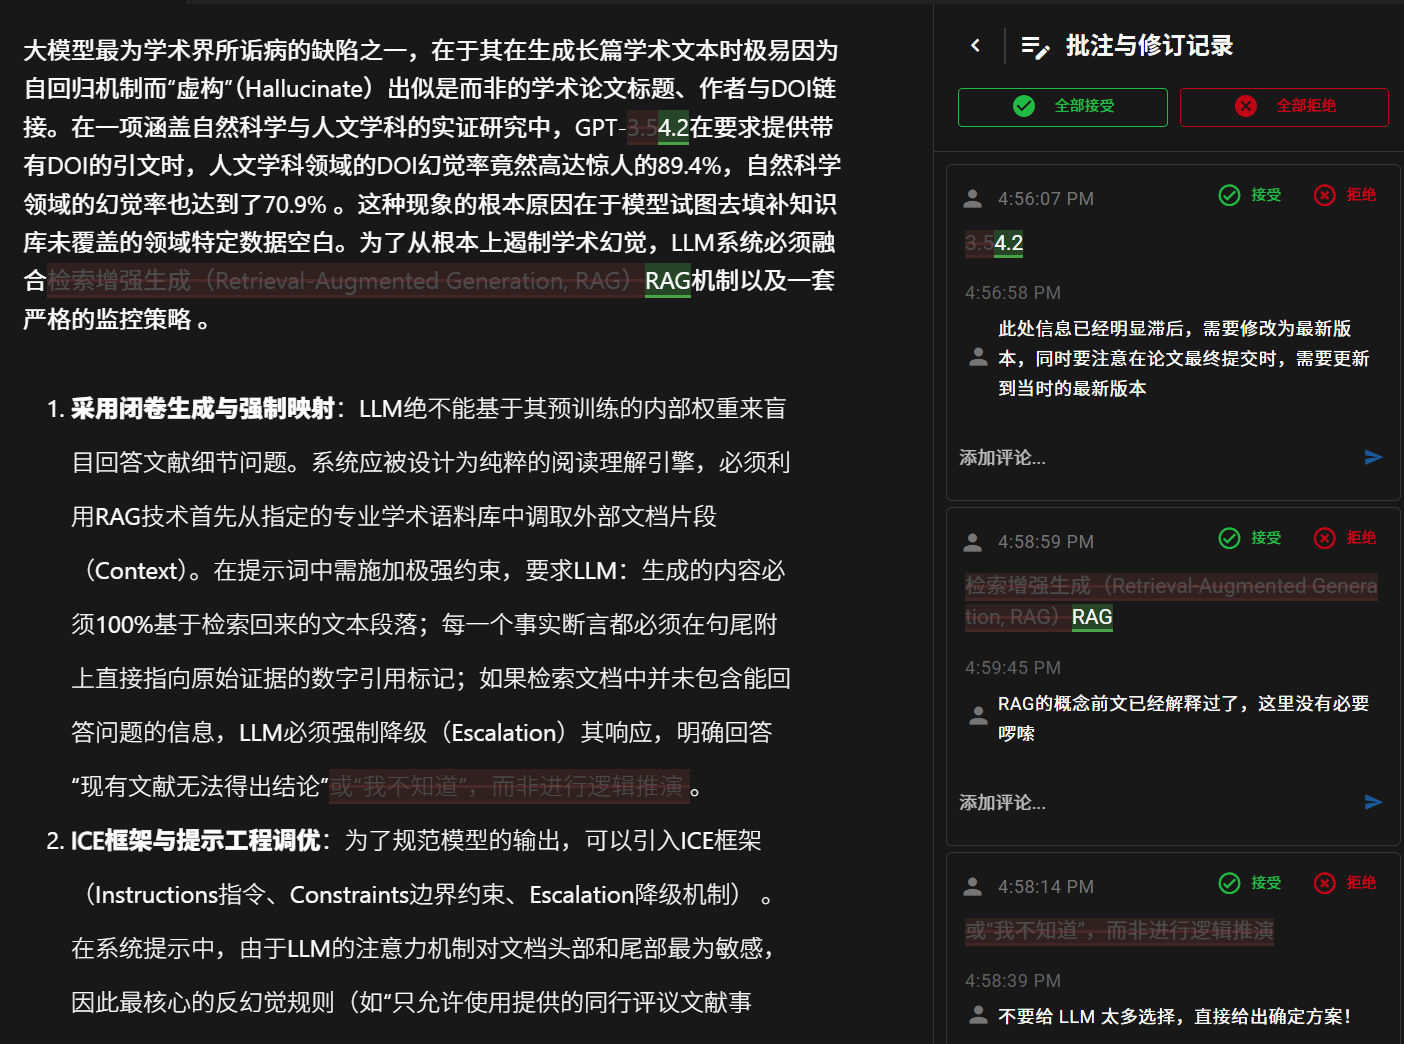Select the inserted 4.2 text in the document
Viewport: 1404px width, 1044px height.
click(674, 128)
